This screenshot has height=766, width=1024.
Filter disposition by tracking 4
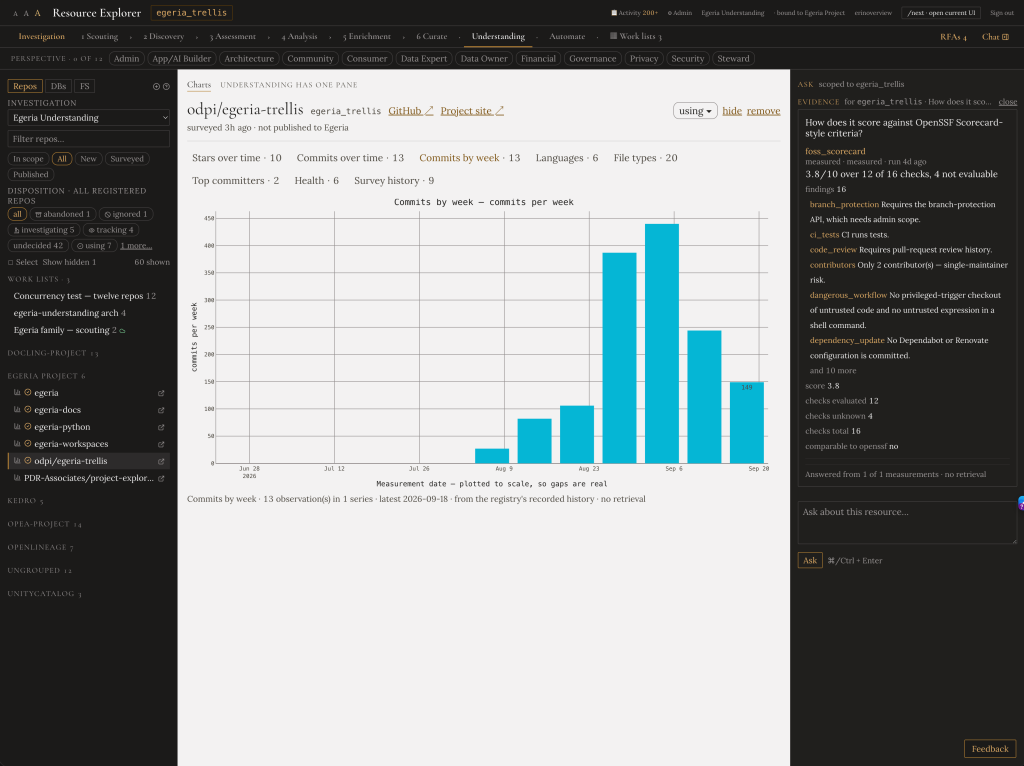[111, 230]
